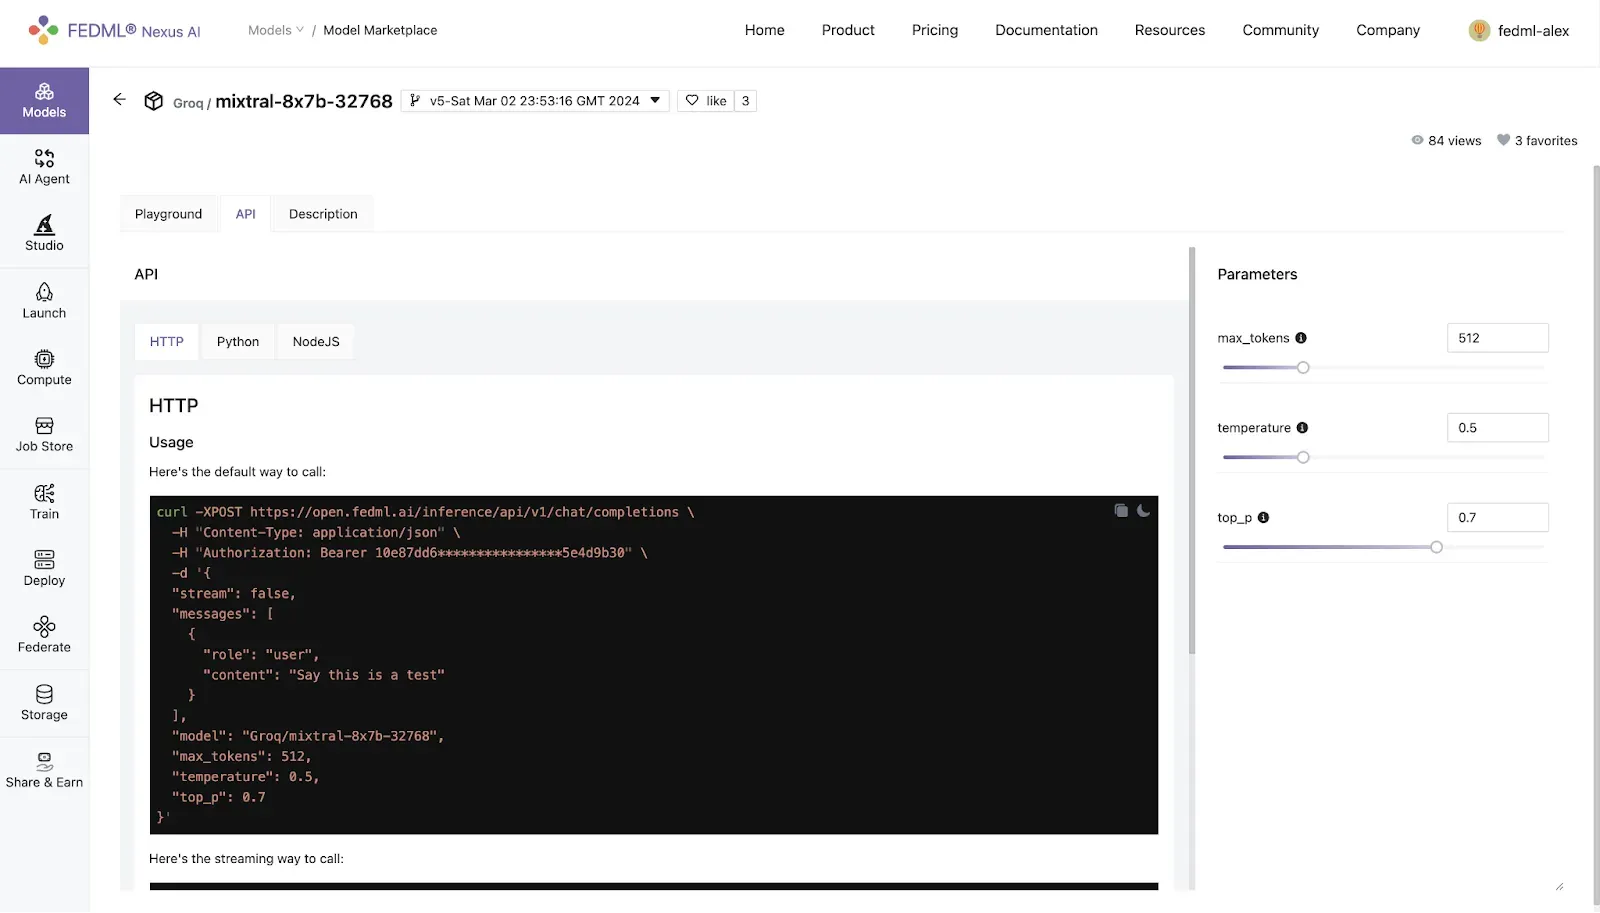The width and height of the screenshot is (1600, 913).
Task: Click the FEDML Nexus AI logo
Action: (x=114, y=31)
